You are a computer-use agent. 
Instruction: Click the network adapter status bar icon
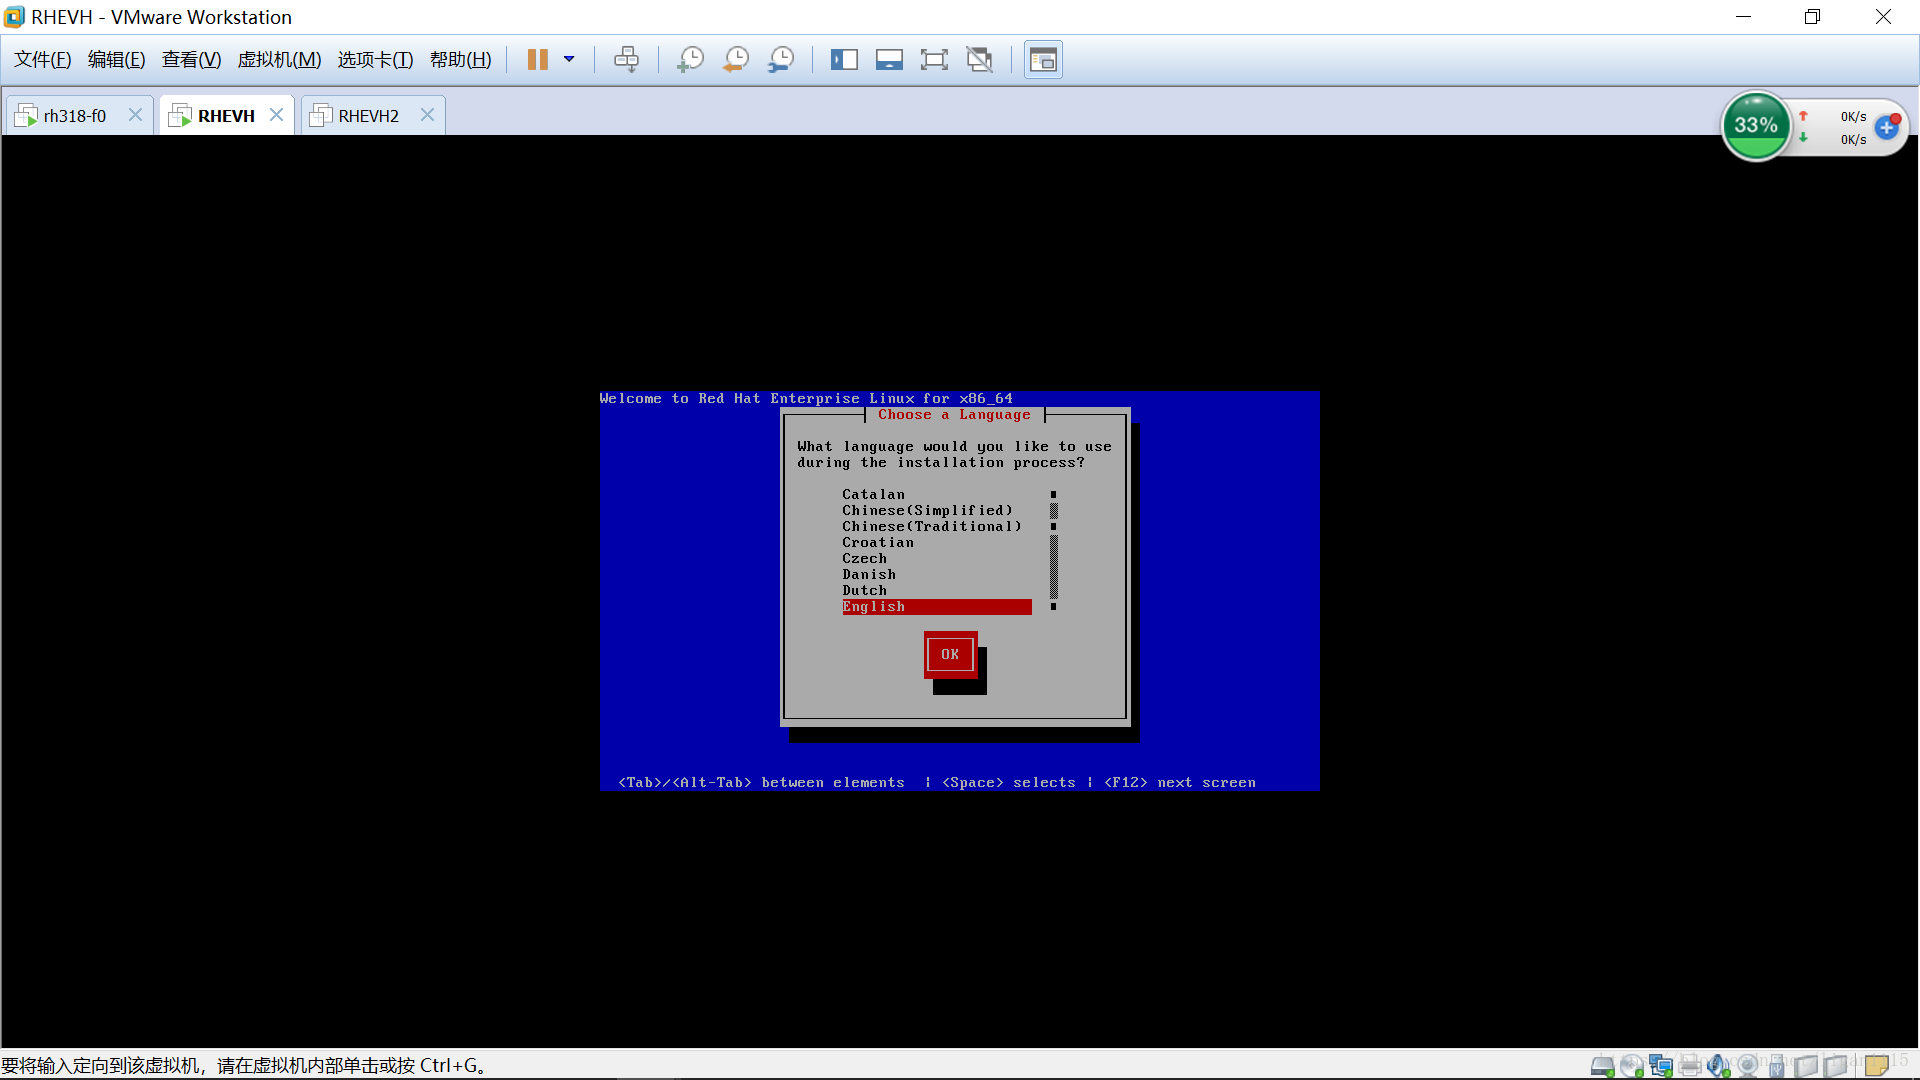click(1661, 1066)
